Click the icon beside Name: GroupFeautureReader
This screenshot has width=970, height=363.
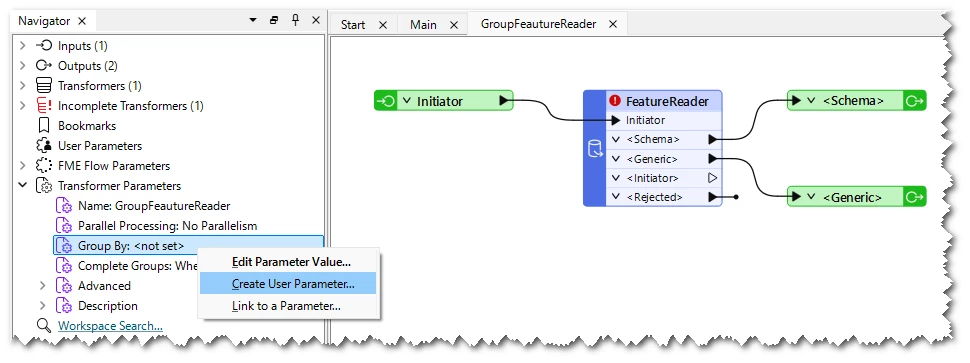tap(64, 206)
